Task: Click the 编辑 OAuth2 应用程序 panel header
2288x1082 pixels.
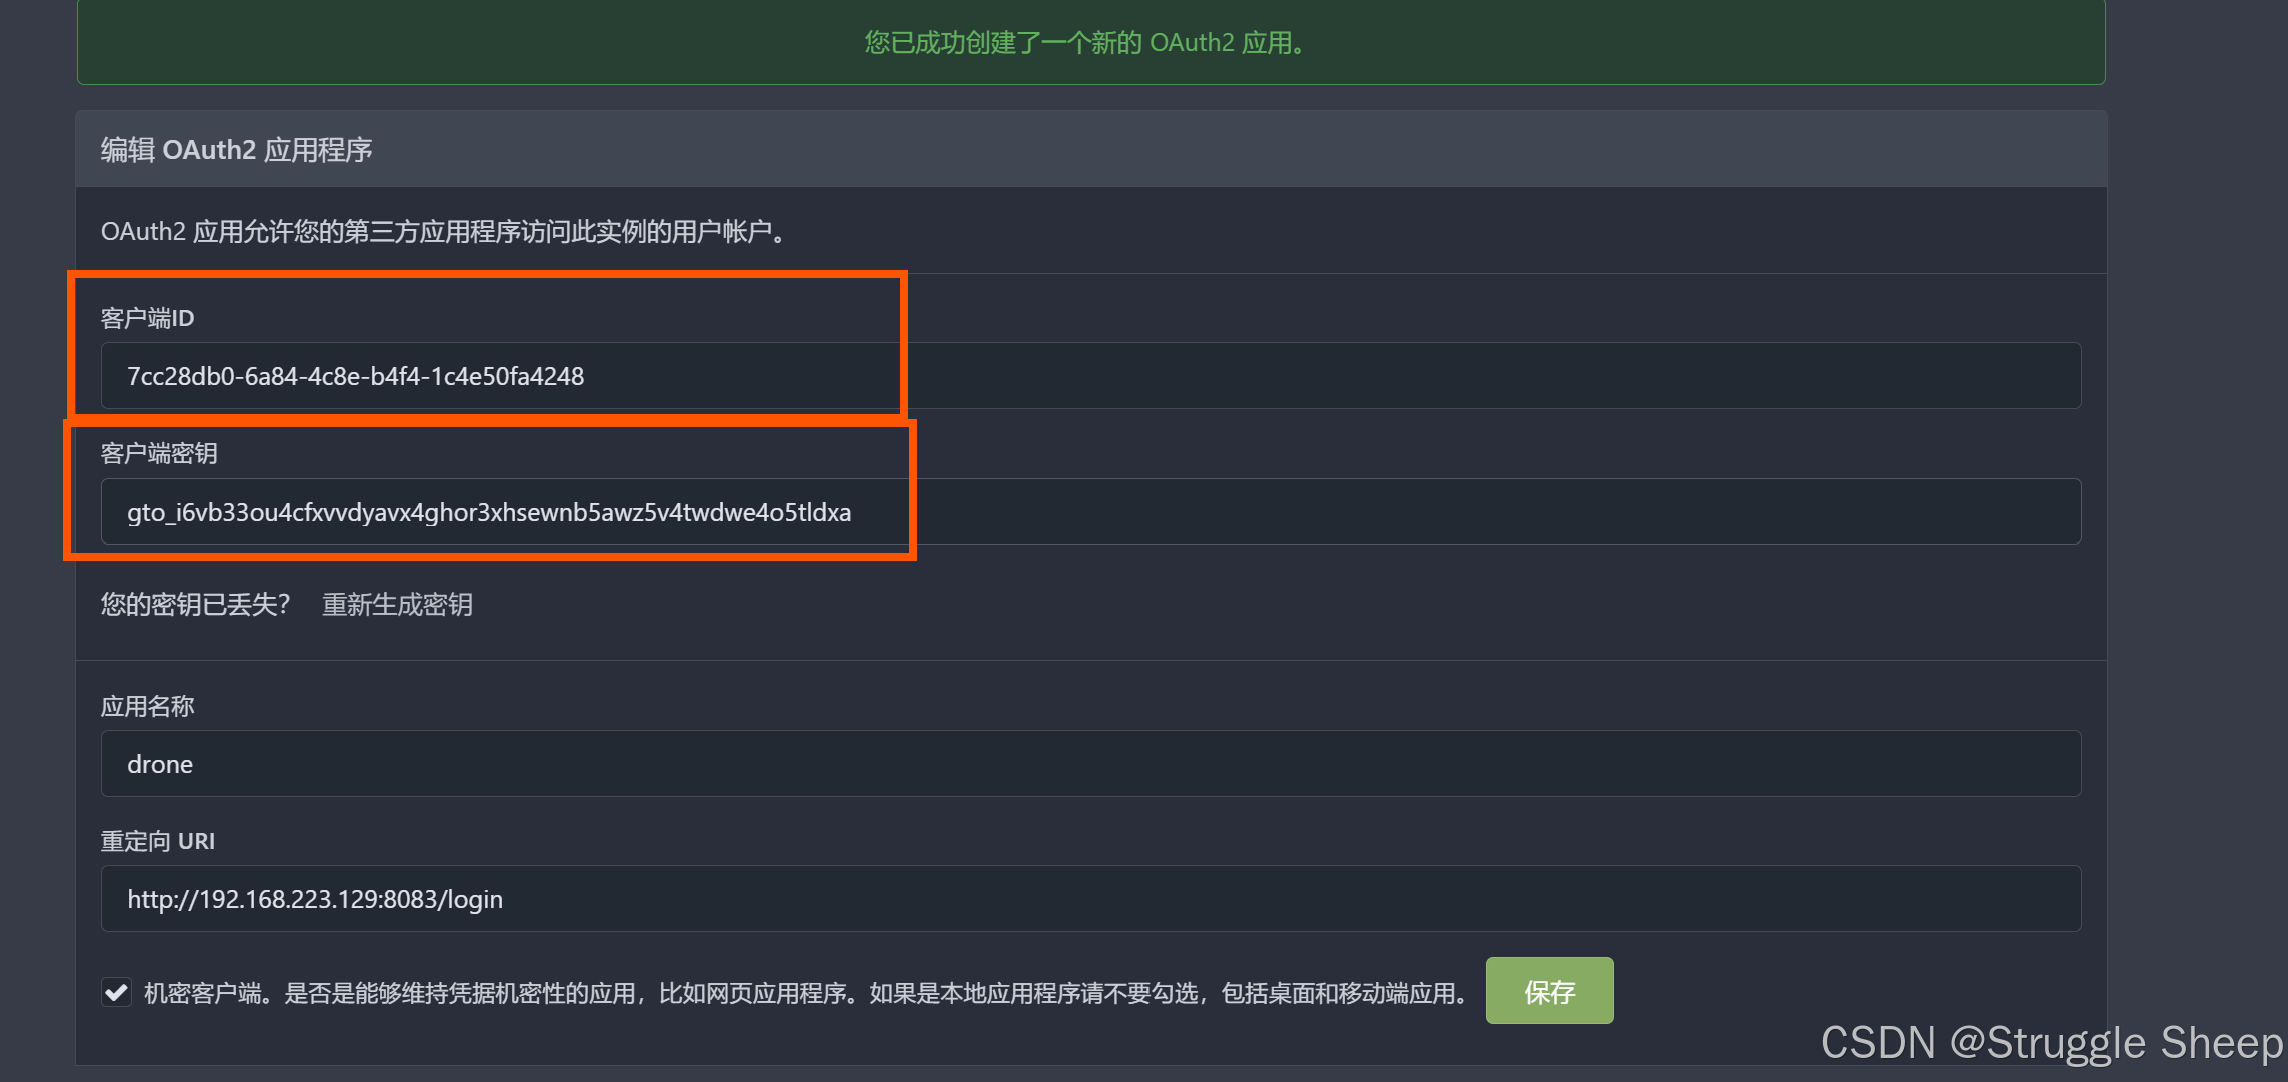Action: [236, 150]
